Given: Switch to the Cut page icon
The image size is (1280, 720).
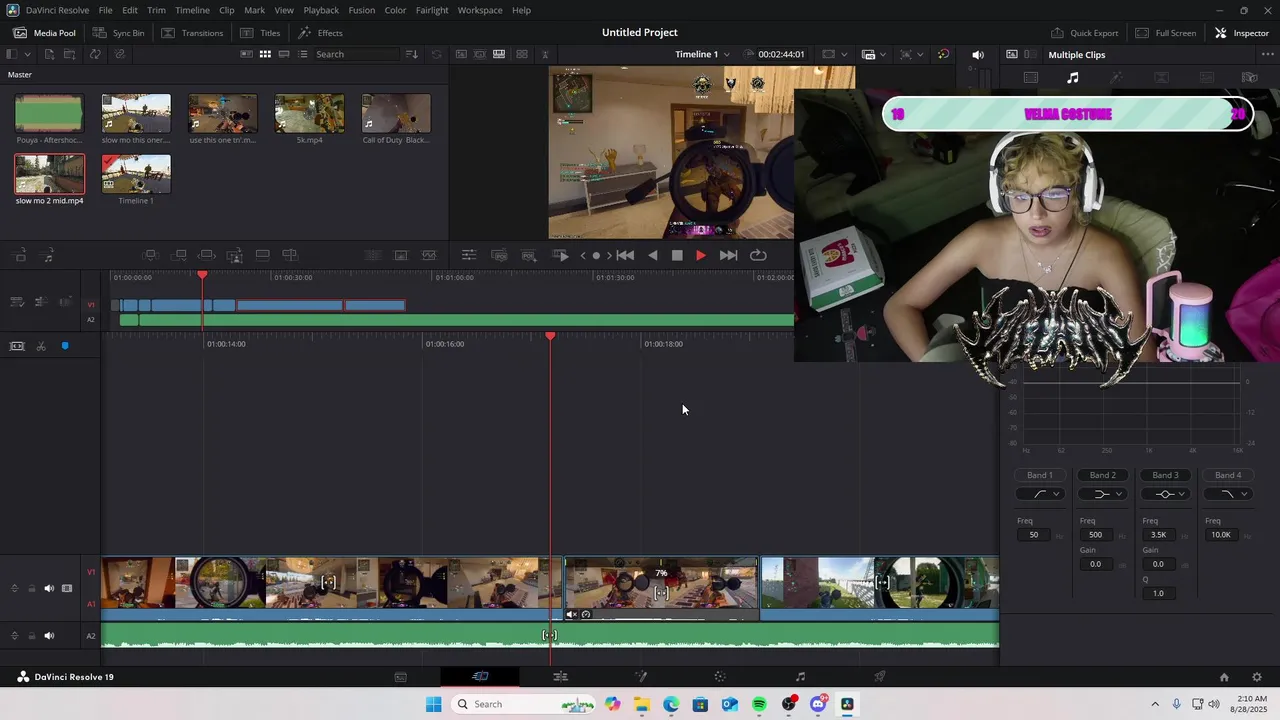Looking at the screenshot, I should [480, 677].
